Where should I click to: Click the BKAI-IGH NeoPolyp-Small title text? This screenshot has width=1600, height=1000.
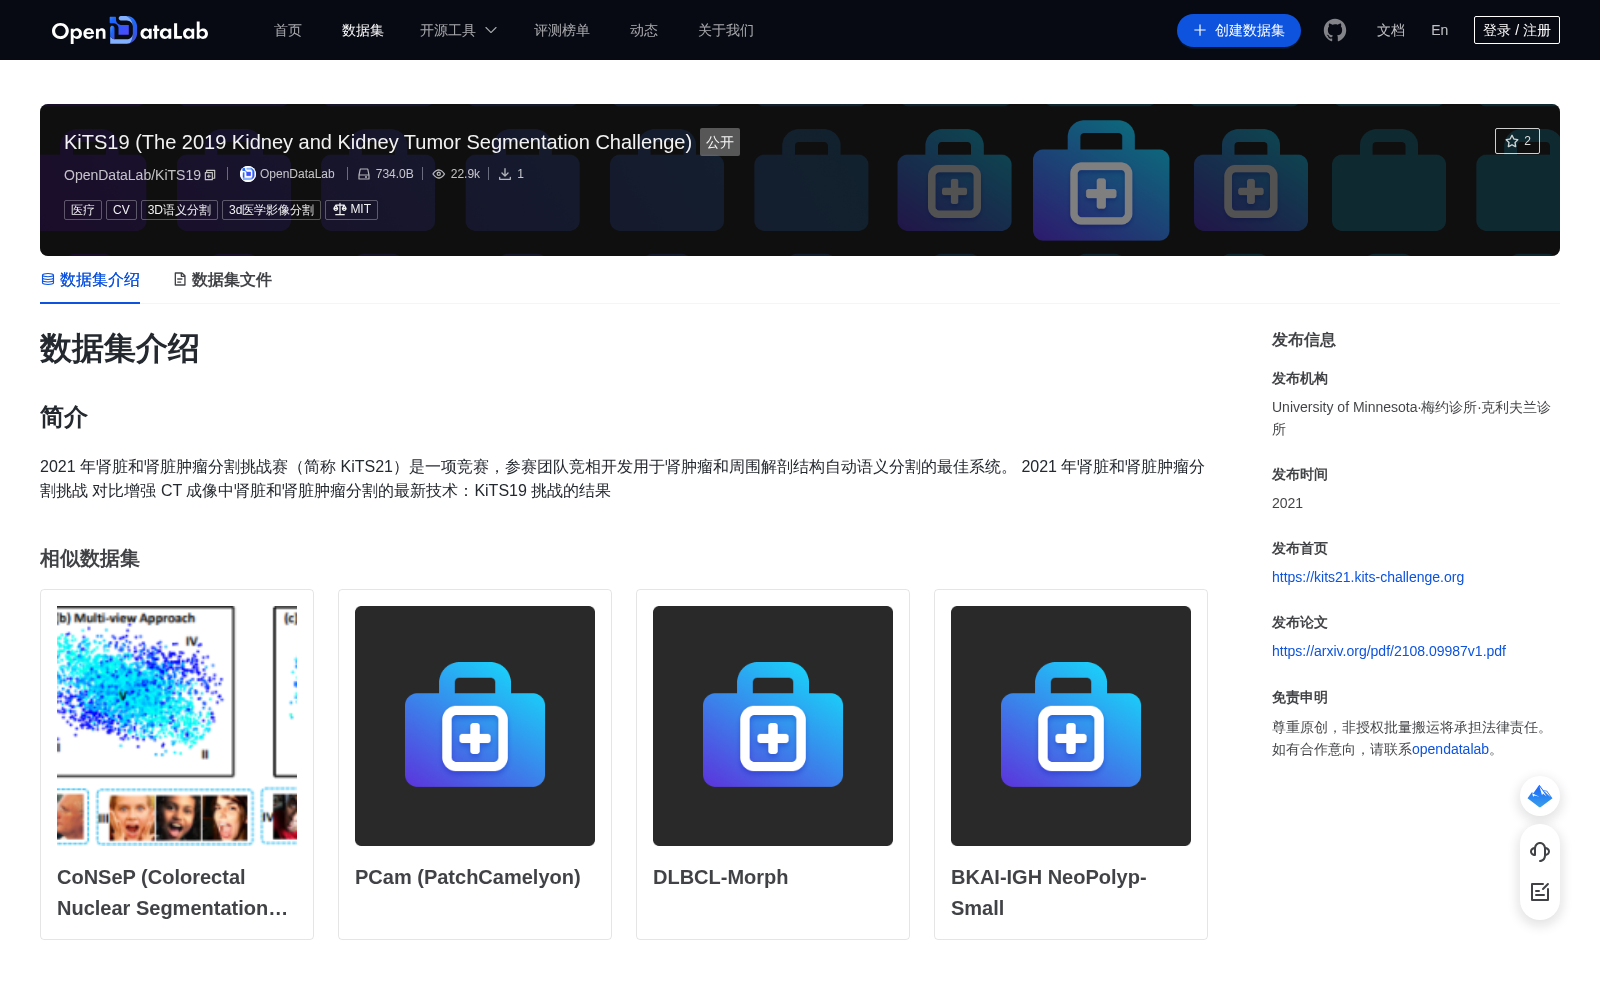click(x=1049, y=892)
